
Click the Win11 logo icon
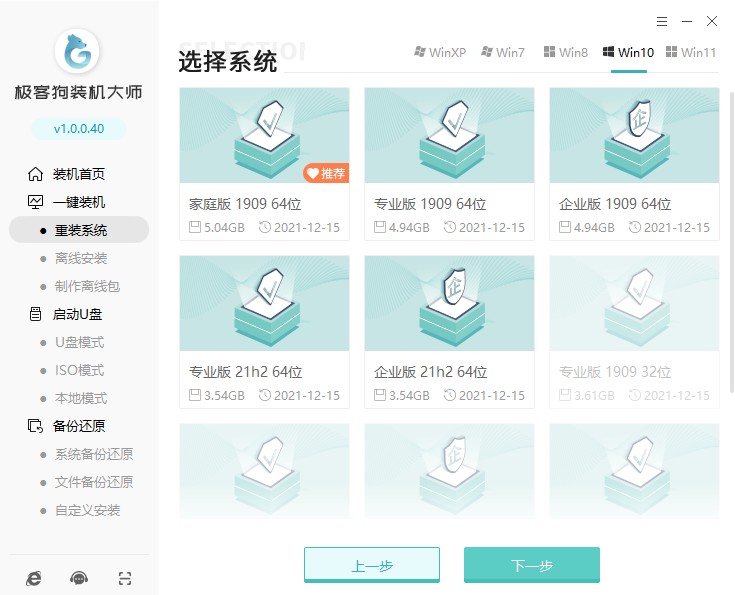click(671, 52)
